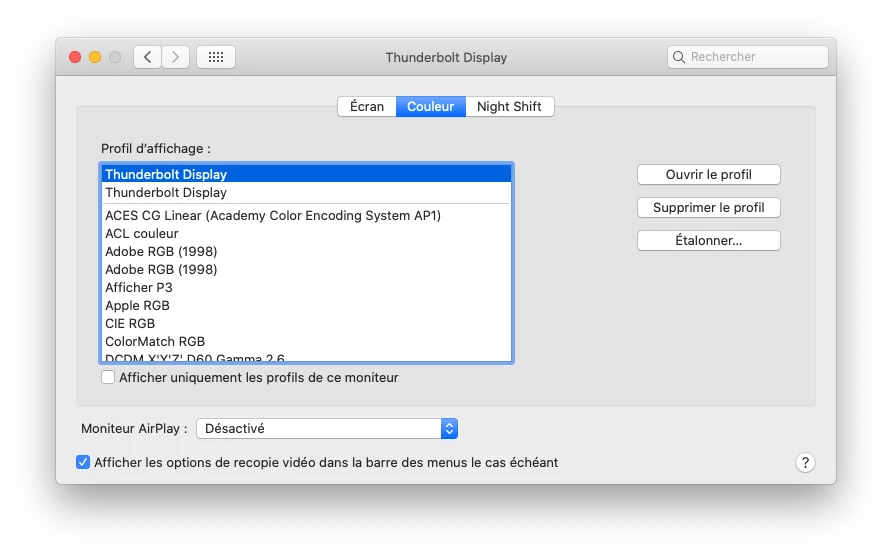Go forward with the right chevron button

(175, 57)
